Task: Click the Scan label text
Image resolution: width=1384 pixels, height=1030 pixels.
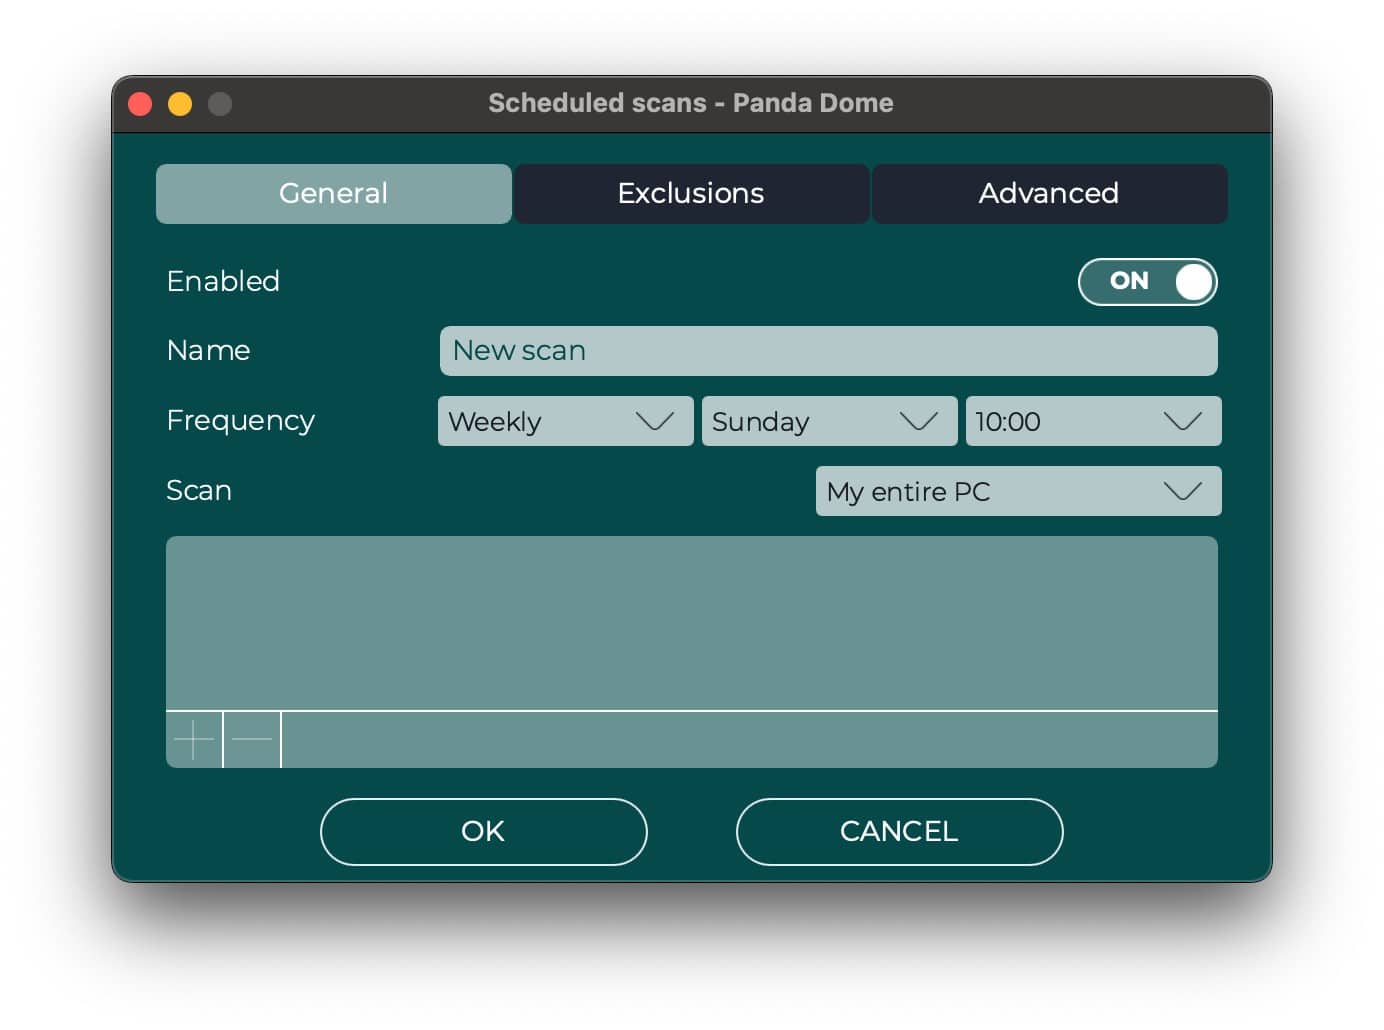Action: click(x=199, y=490)
